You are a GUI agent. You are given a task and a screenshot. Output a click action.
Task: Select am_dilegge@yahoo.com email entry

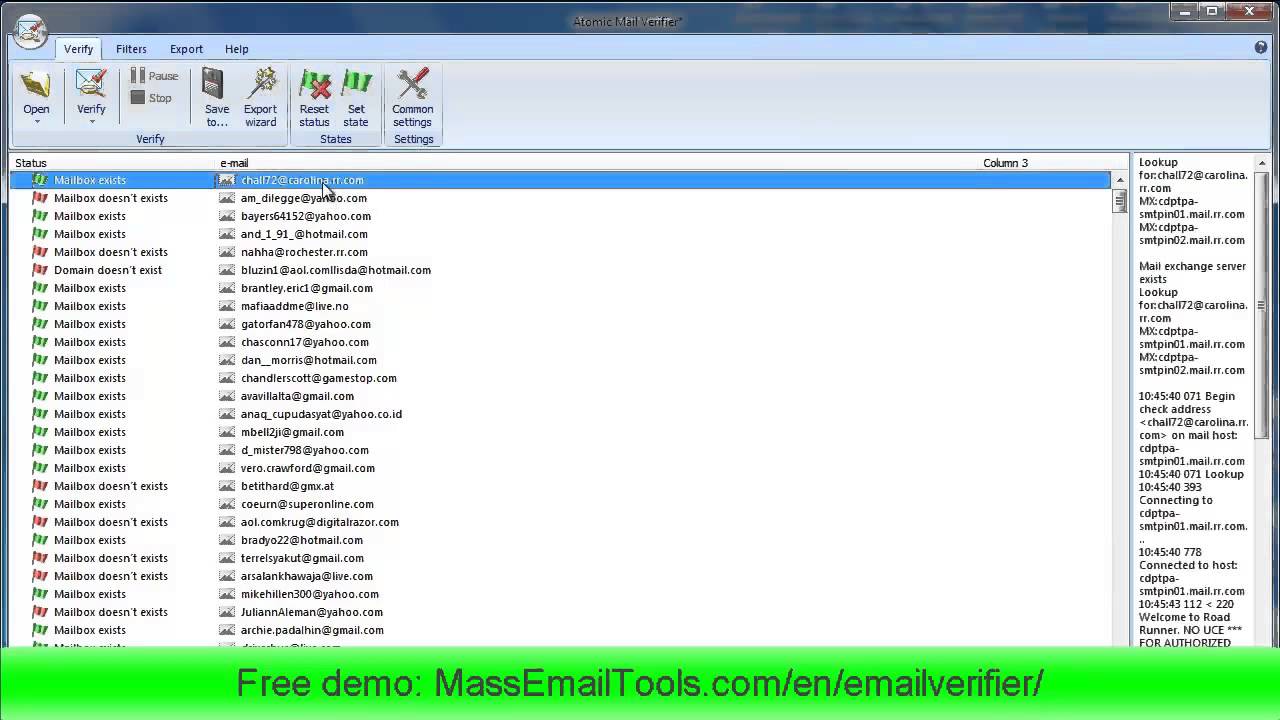pos(303,198)
